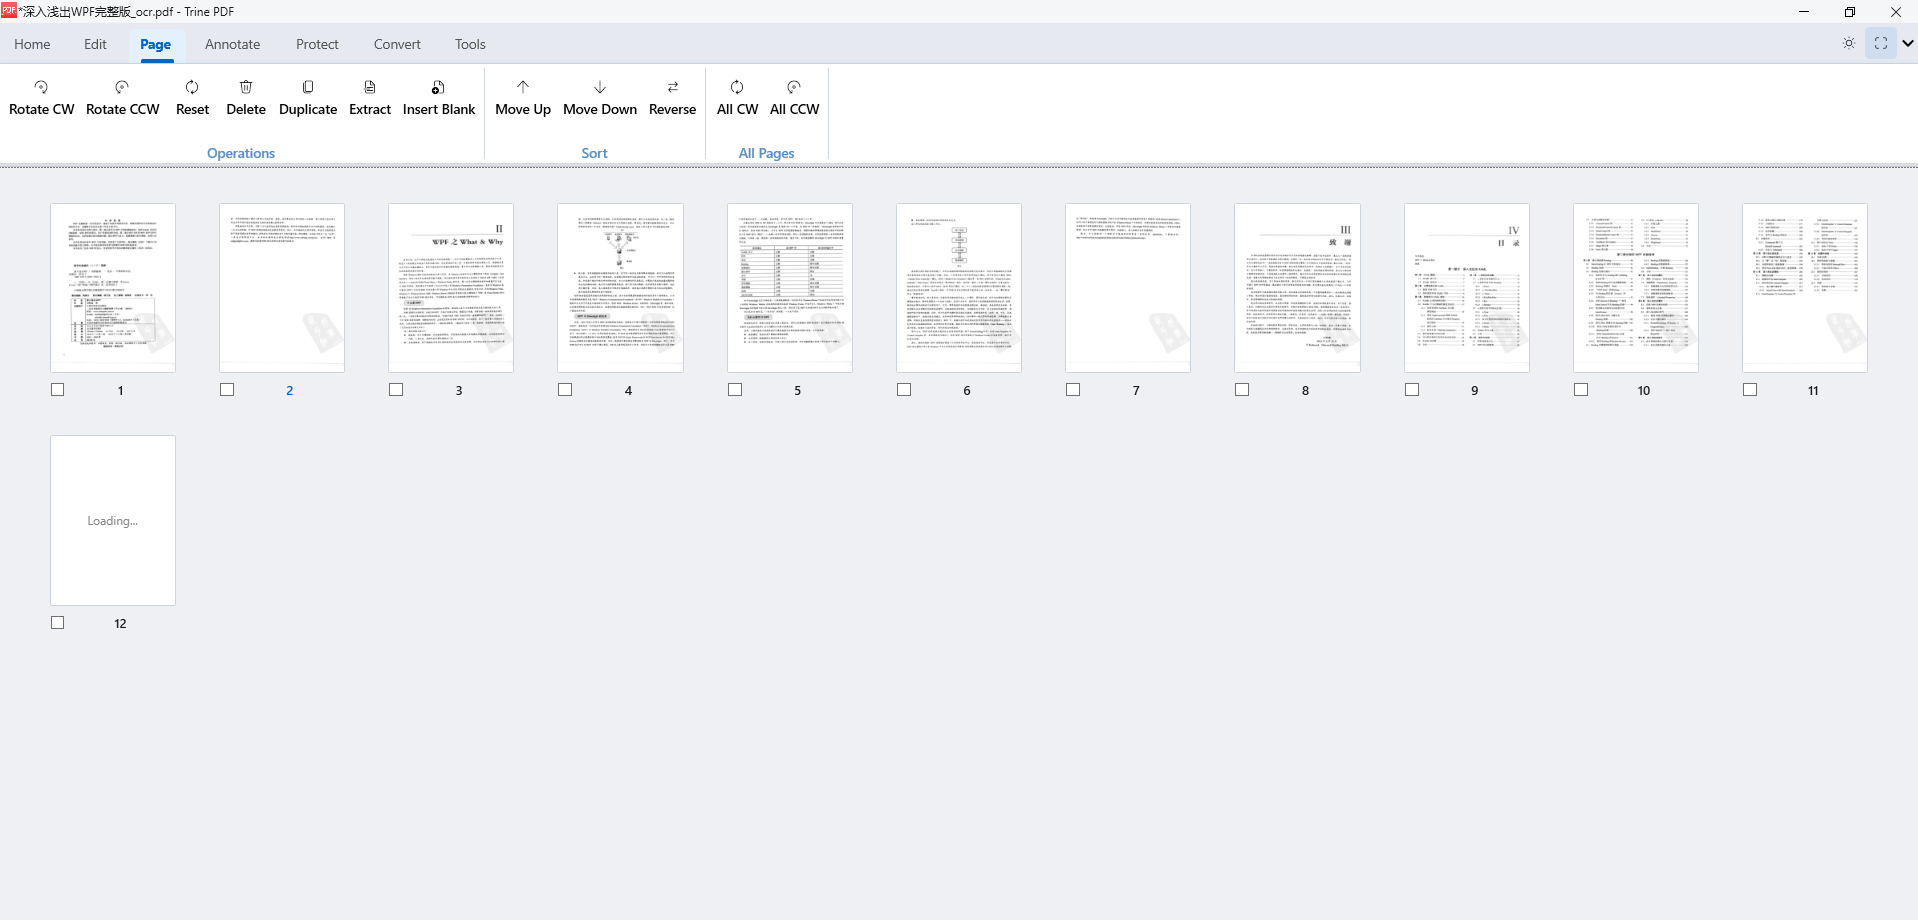
Task: Tick the checkbox for page 1
Action: coord(58,390)
